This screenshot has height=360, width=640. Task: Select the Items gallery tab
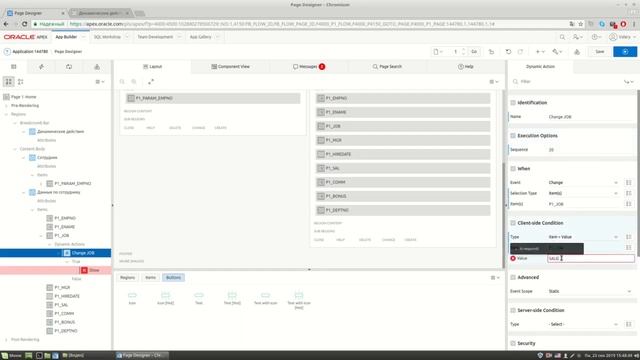150,278
